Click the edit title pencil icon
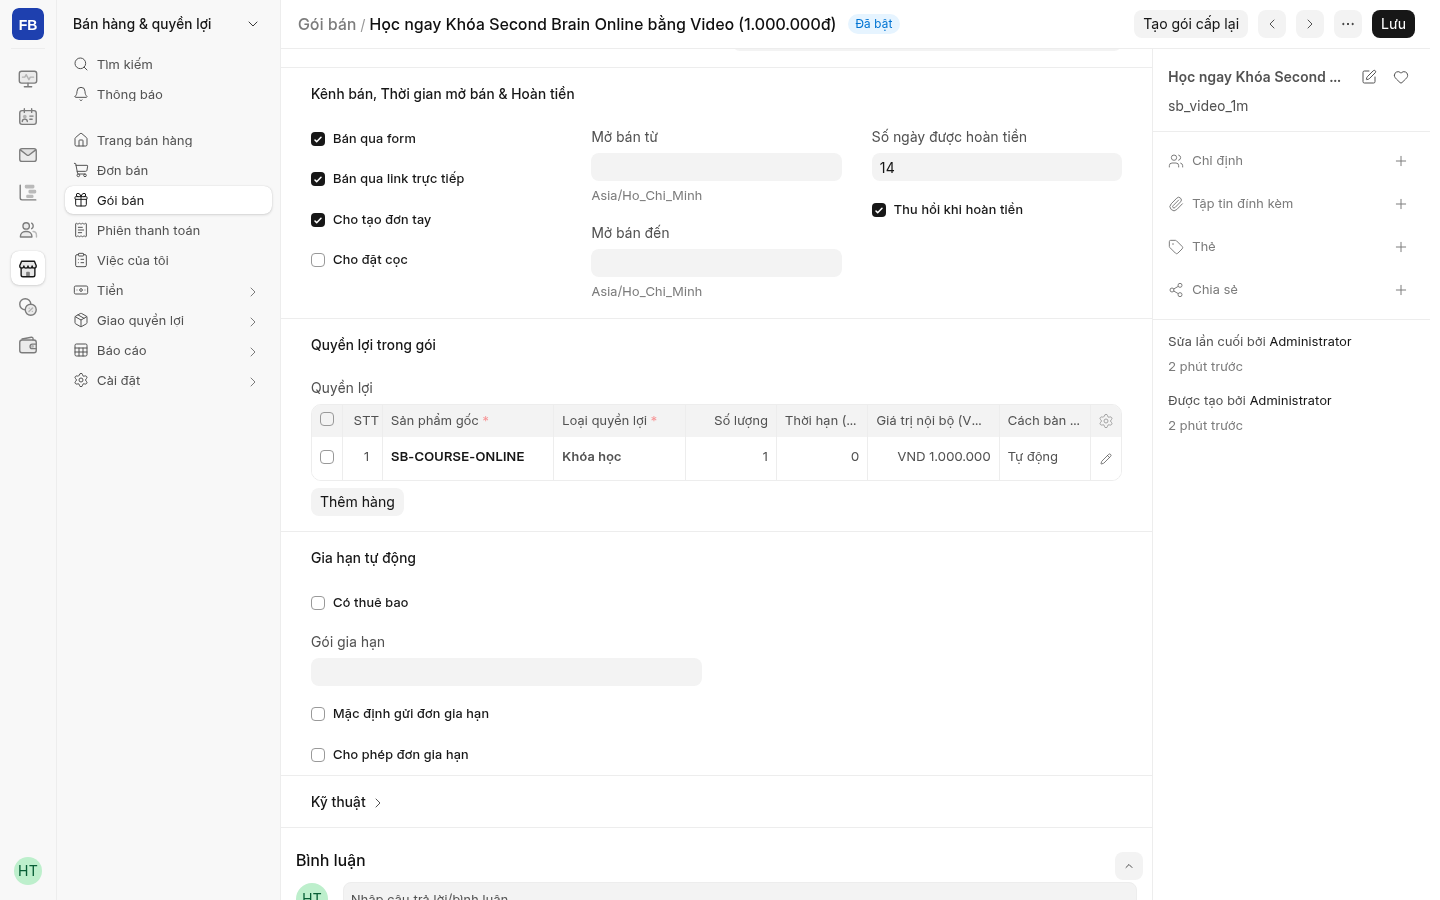This screenshot has width=1440, height=900. click(x=1369, y=77)
